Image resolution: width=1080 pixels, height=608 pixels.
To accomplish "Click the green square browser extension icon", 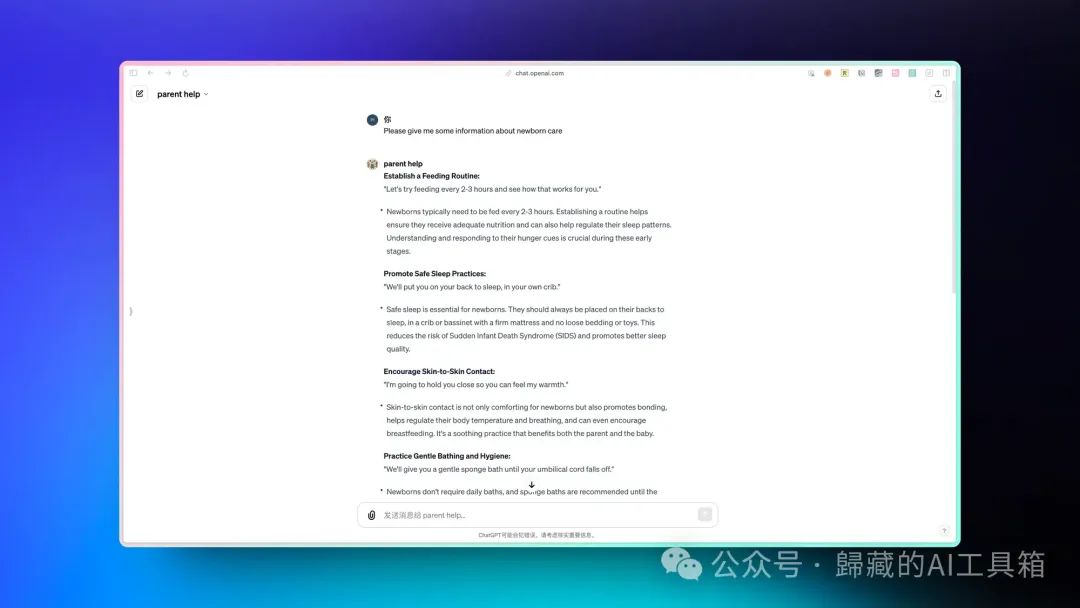I will [x=912, y=73].
